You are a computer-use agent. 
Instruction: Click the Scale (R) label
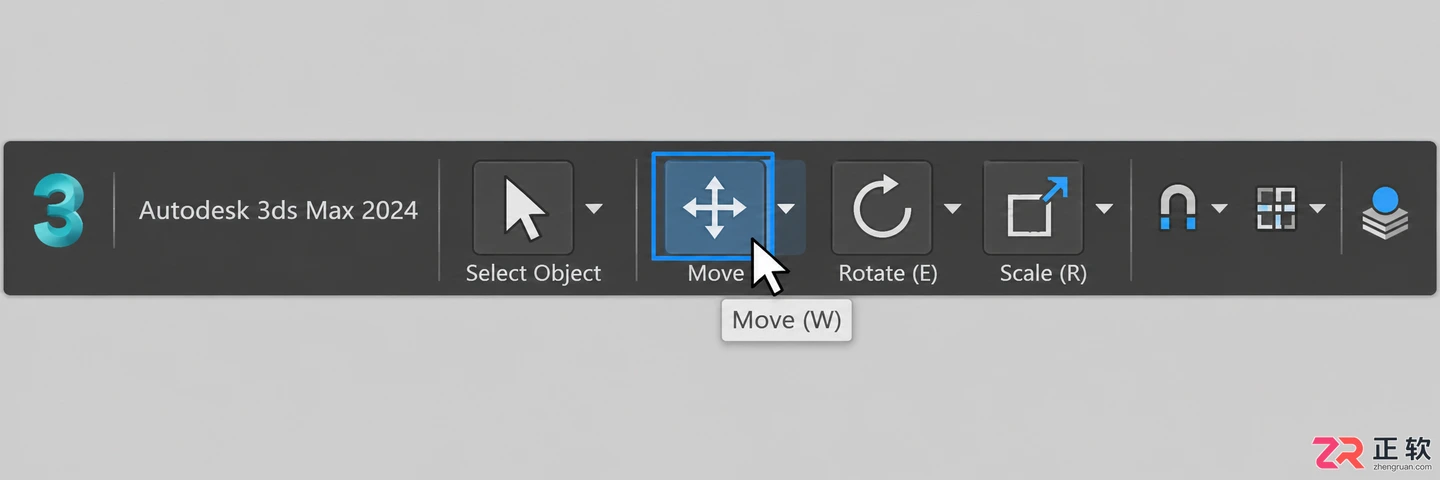tap(1043, 273)
